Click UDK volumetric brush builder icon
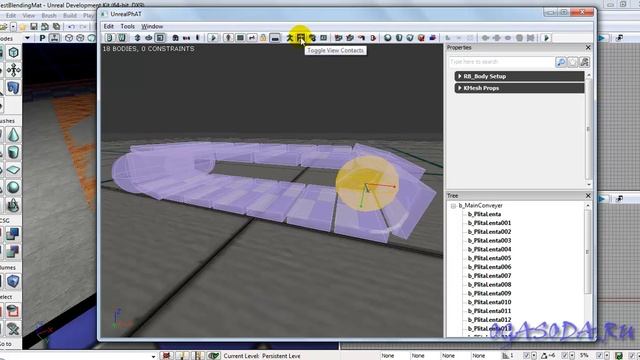The width and height of the screenshot is (640, 360). tap(13, 205)
